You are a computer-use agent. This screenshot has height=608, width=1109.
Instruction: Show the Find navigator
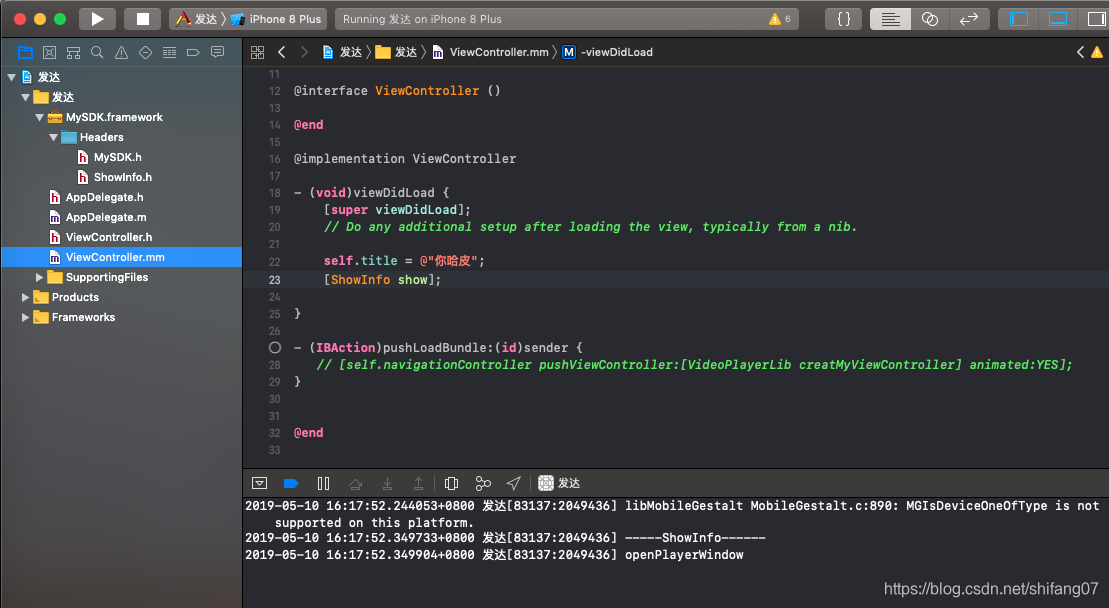[97, 52]
